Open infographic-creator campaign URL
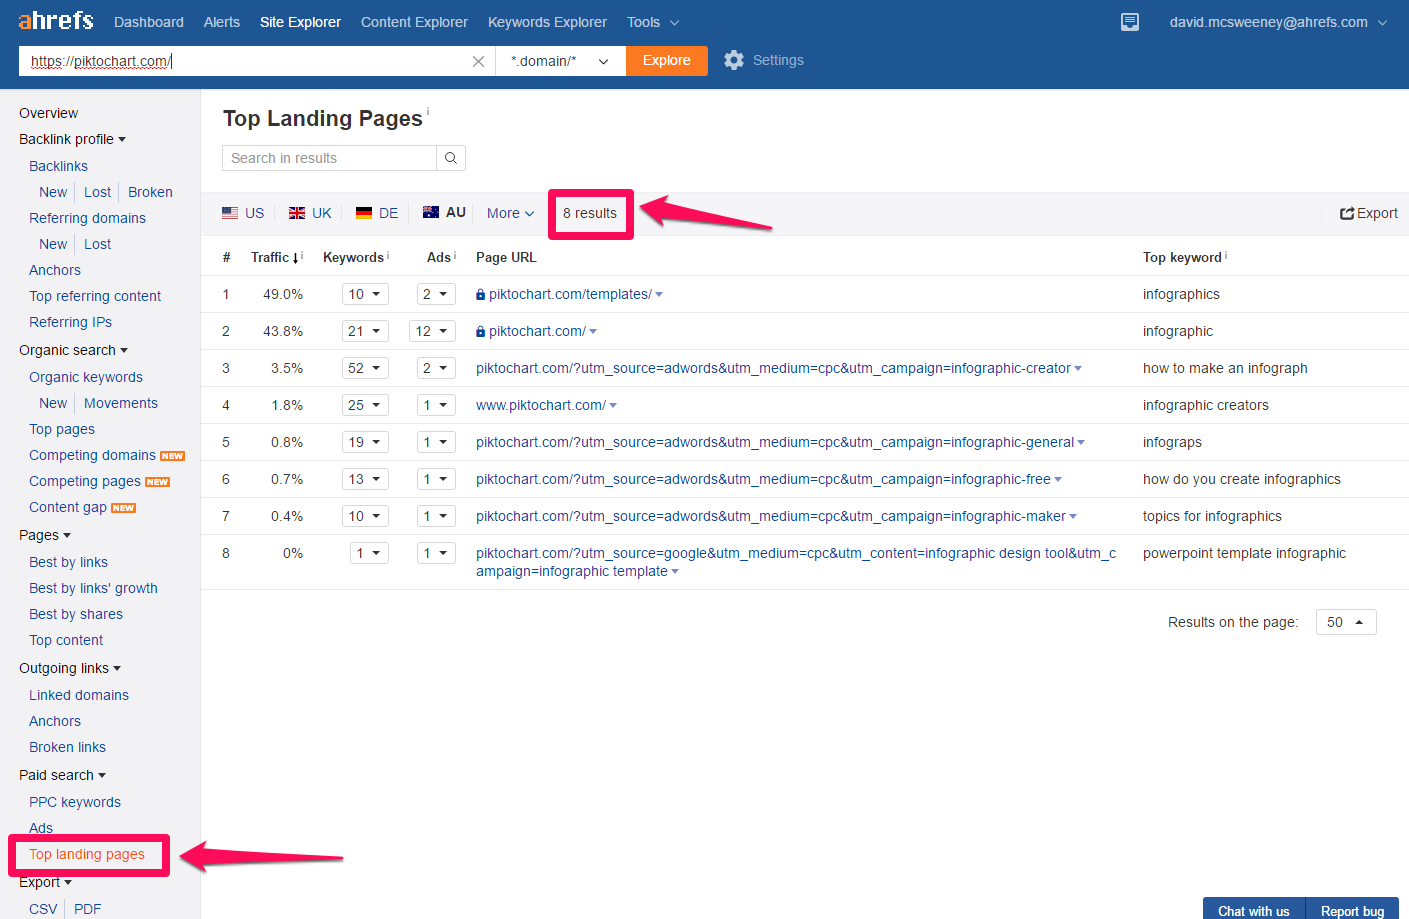 point(773,368)
